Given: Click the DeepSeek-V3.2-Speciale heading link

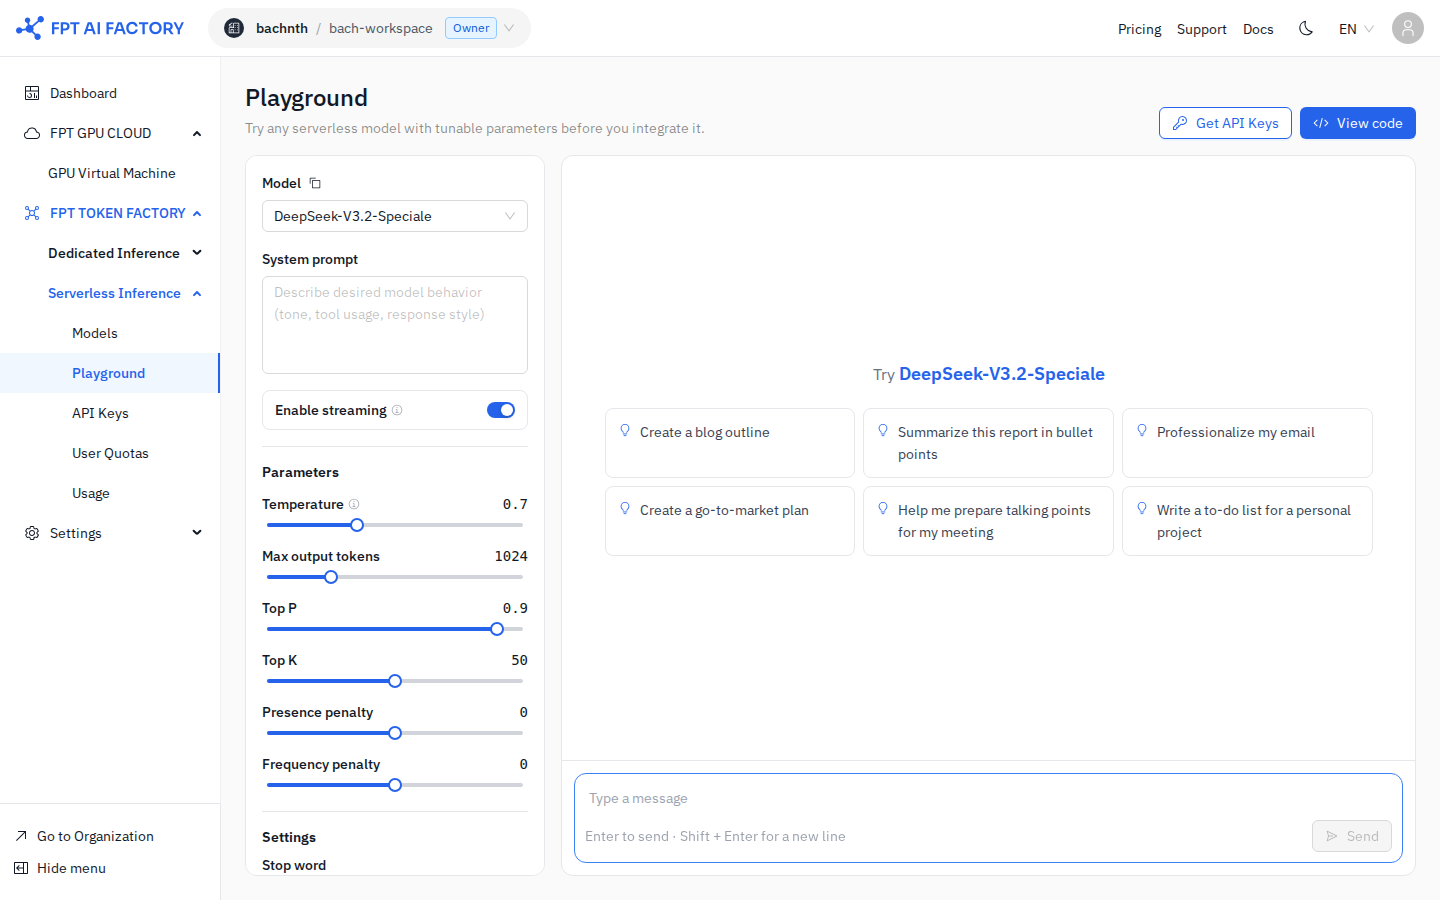Looking at the screenshot, I should pyautogui.click(x=1002, y=374).
